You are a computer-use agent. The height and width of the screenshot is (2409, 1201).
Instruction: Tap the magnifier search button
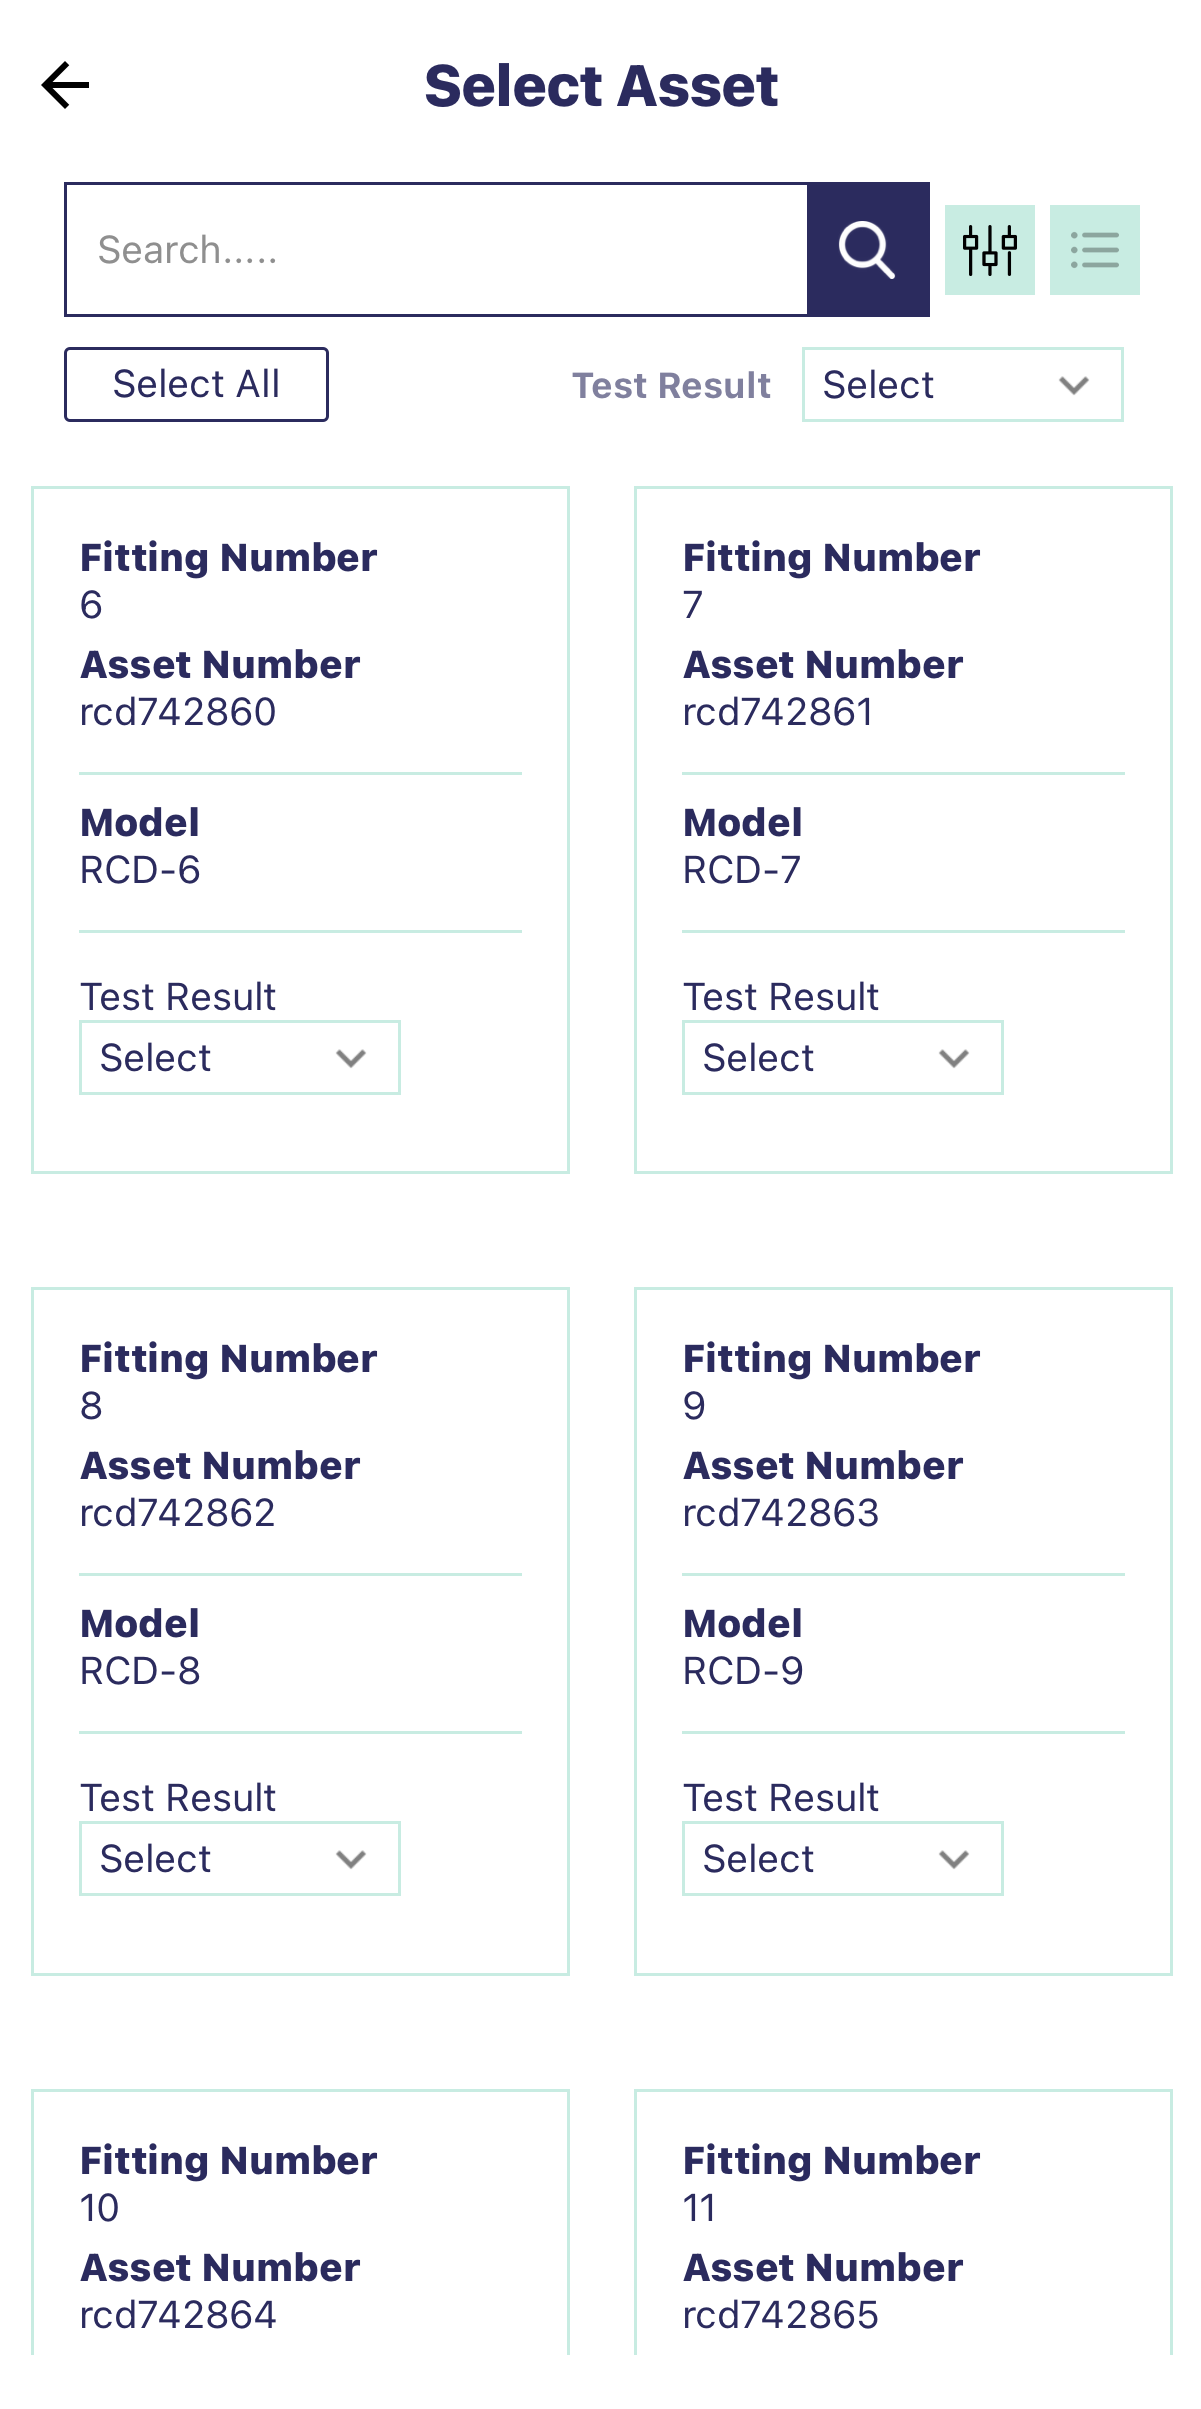point(867,250)
